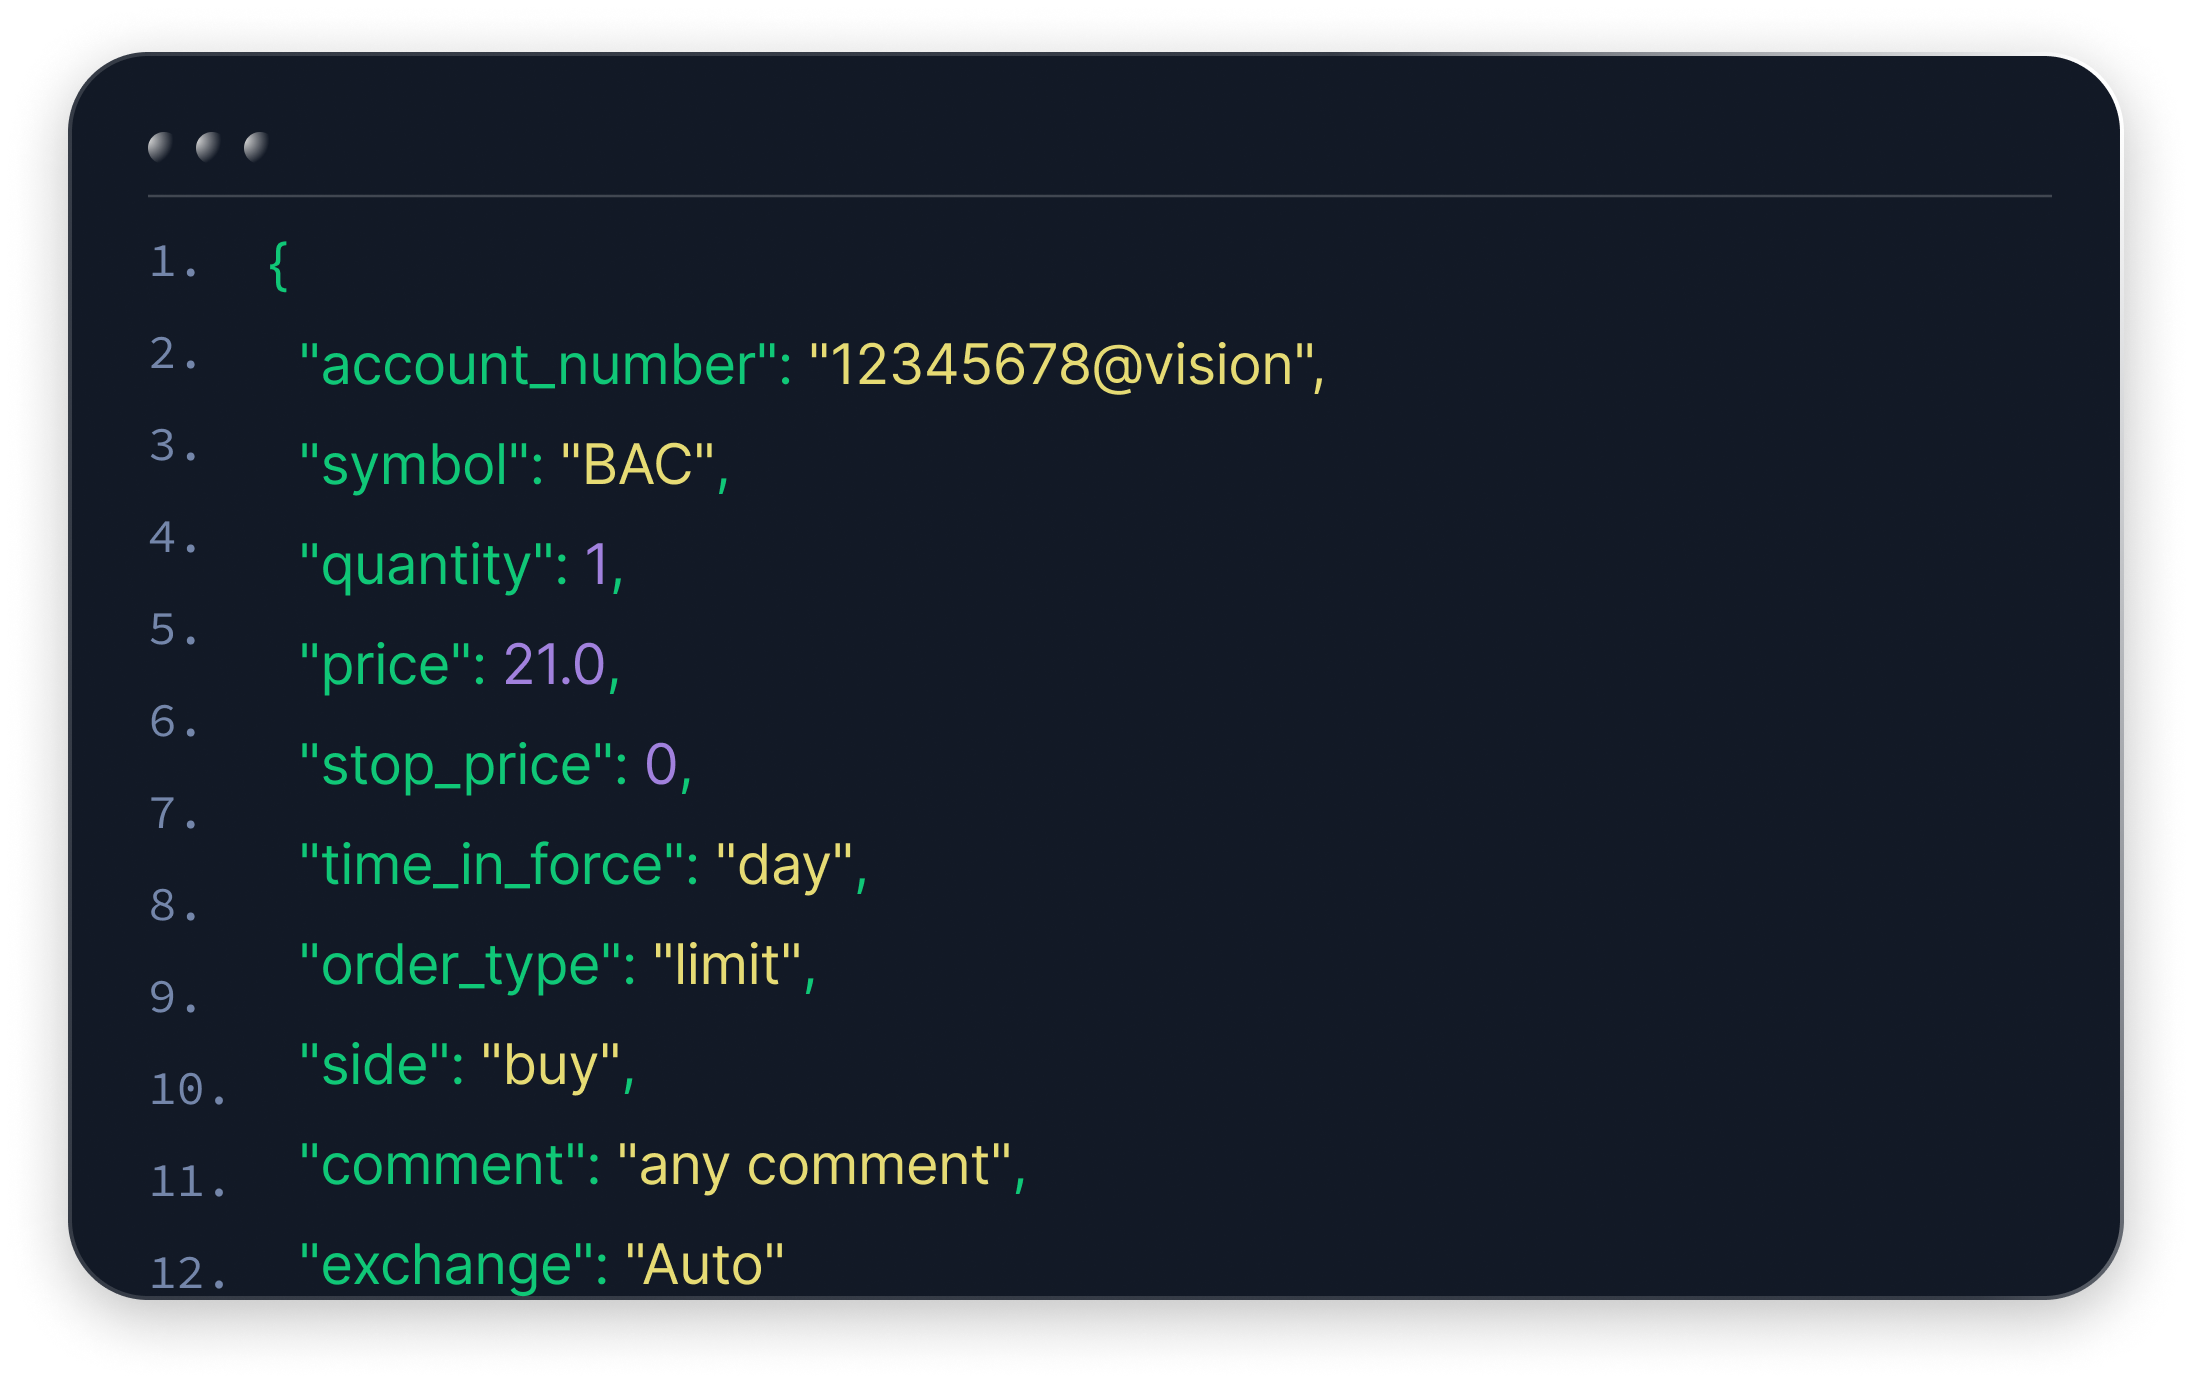Click the third window control dot
Image resolution: width=2192 pixels, height=1384 pixels.
[256, 147]
